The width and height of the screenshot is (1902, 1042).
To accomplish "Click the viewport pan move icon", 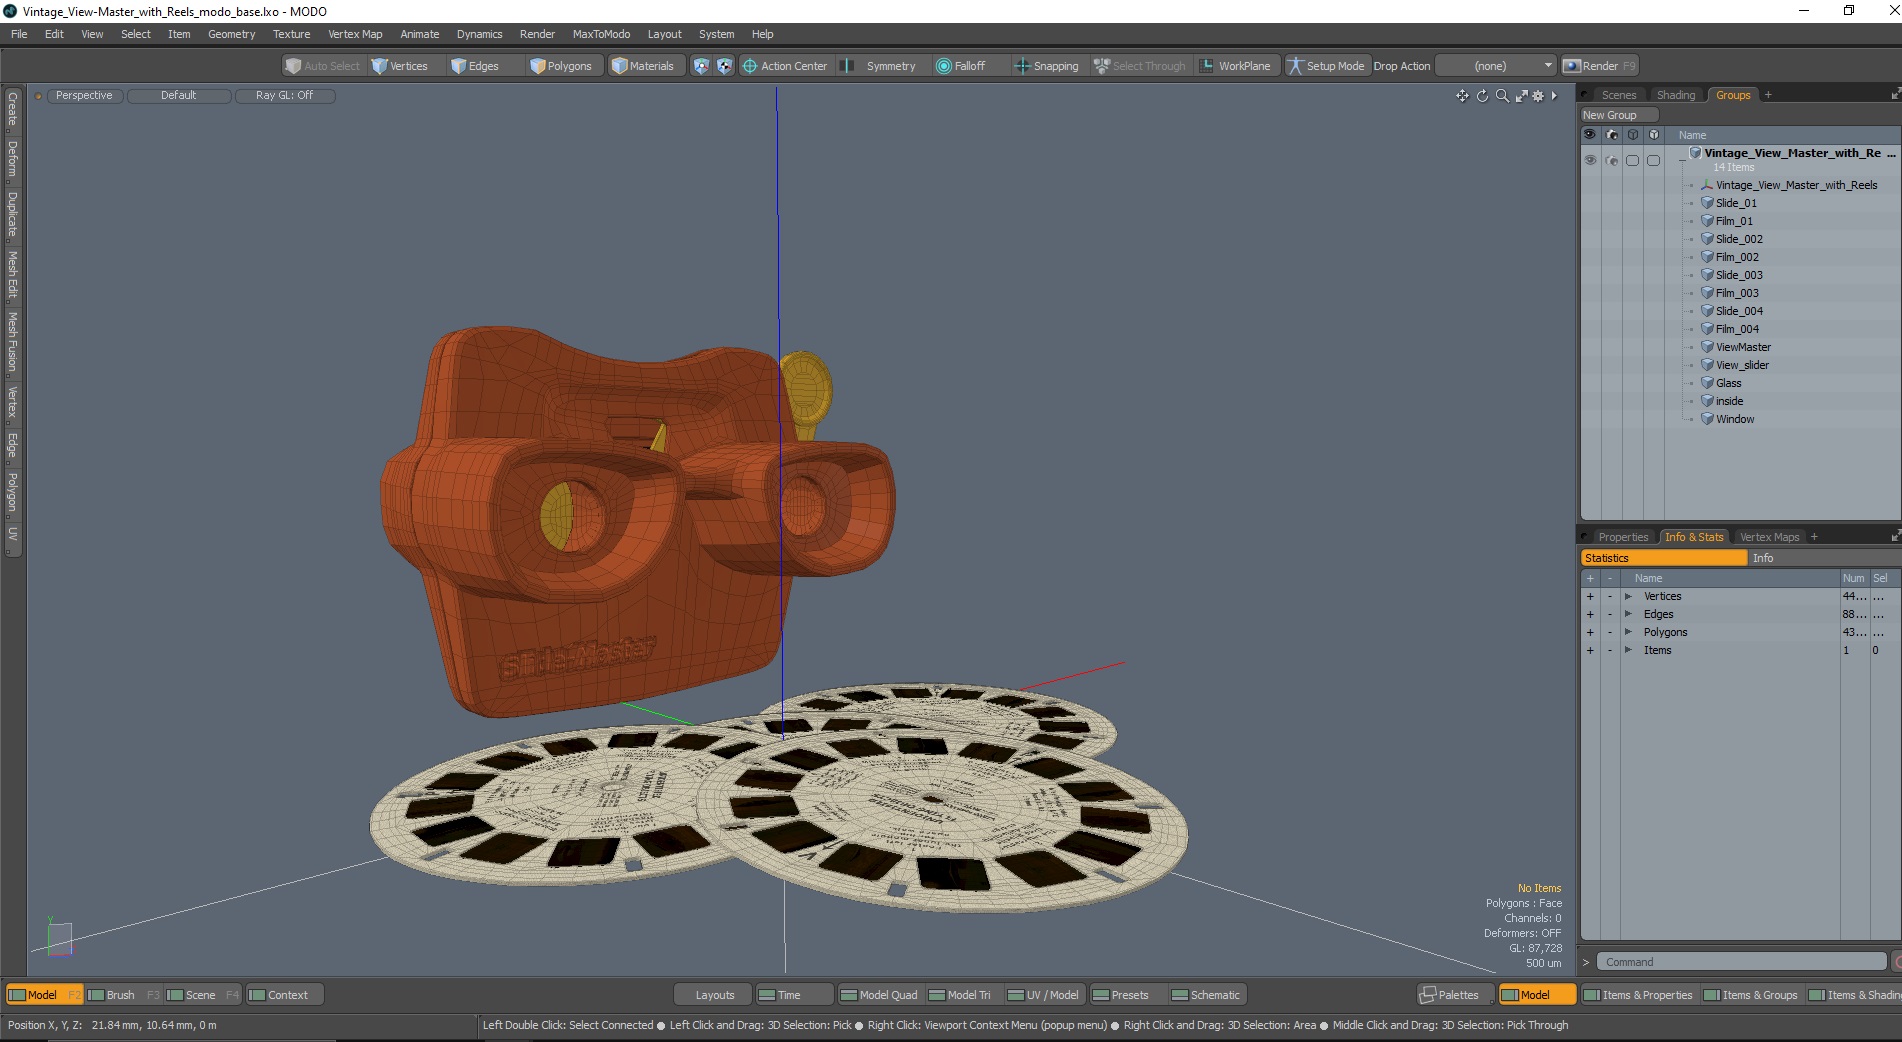I will coord(1462,96).
